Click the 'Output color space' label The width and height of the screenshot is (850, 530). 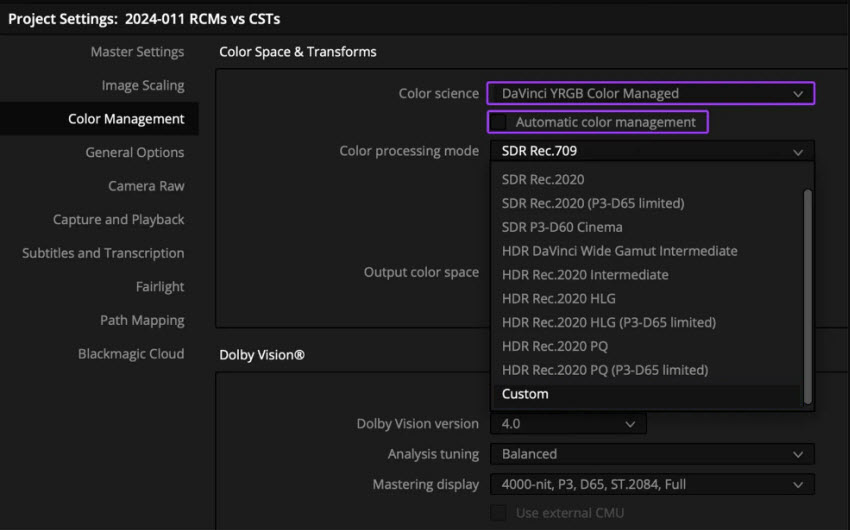point(421,272)
